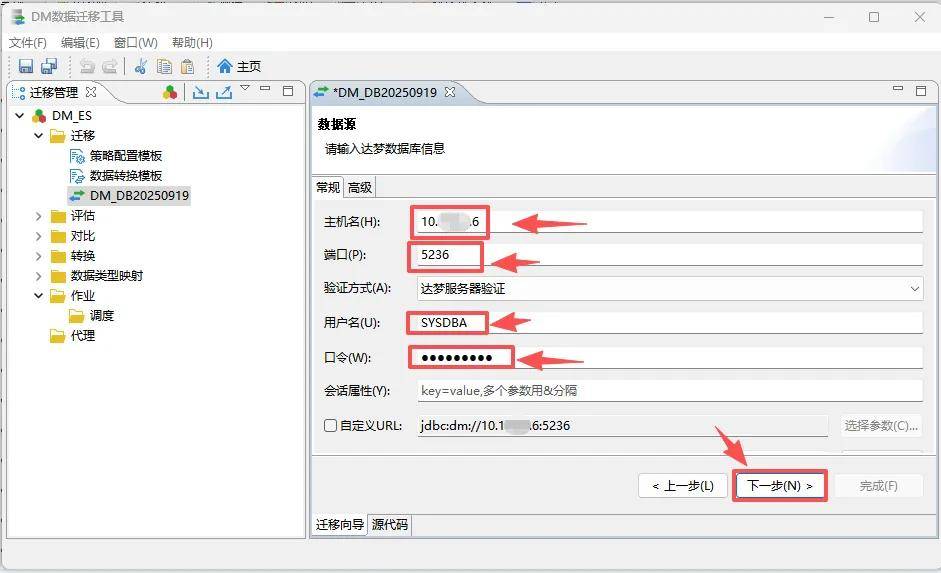The width and height of the screenshot is (941, 573).
Task: Click the Copy icon in toolbar
Action: click(x=164, y=66)
